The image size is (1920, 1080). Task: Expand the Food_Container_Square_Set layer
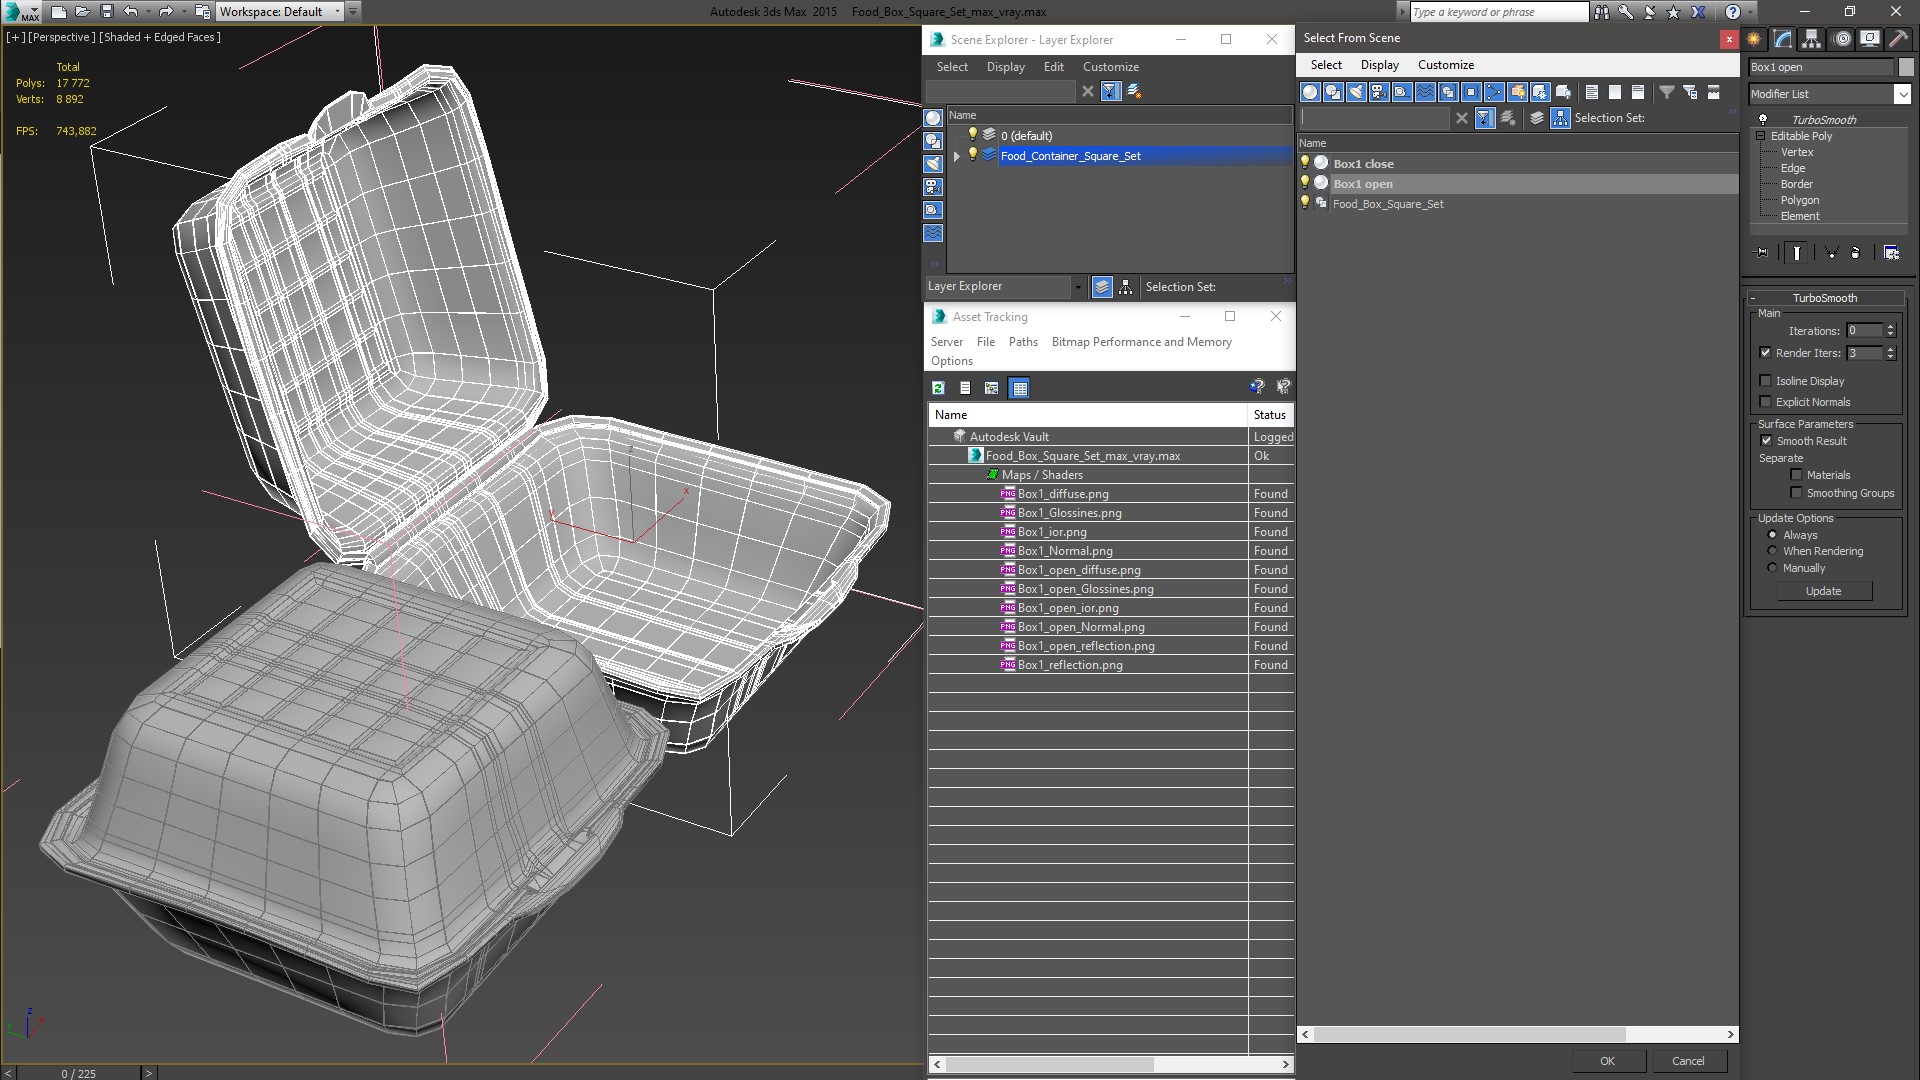pos(956,156)
